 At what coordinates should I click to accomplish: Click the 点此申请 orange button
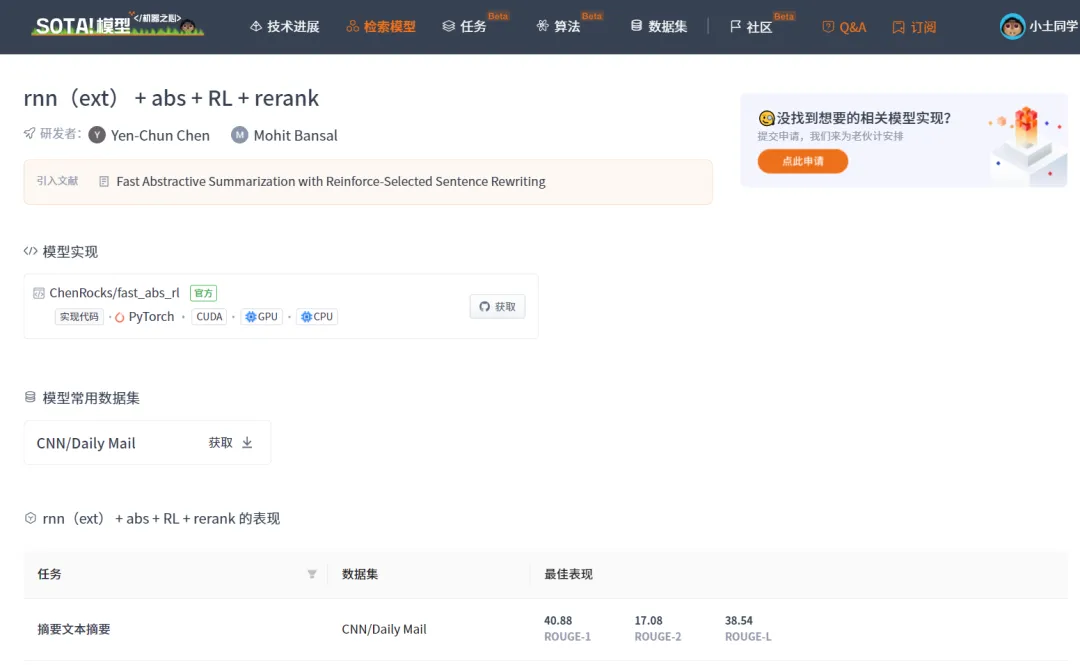(x=802, y=161)
